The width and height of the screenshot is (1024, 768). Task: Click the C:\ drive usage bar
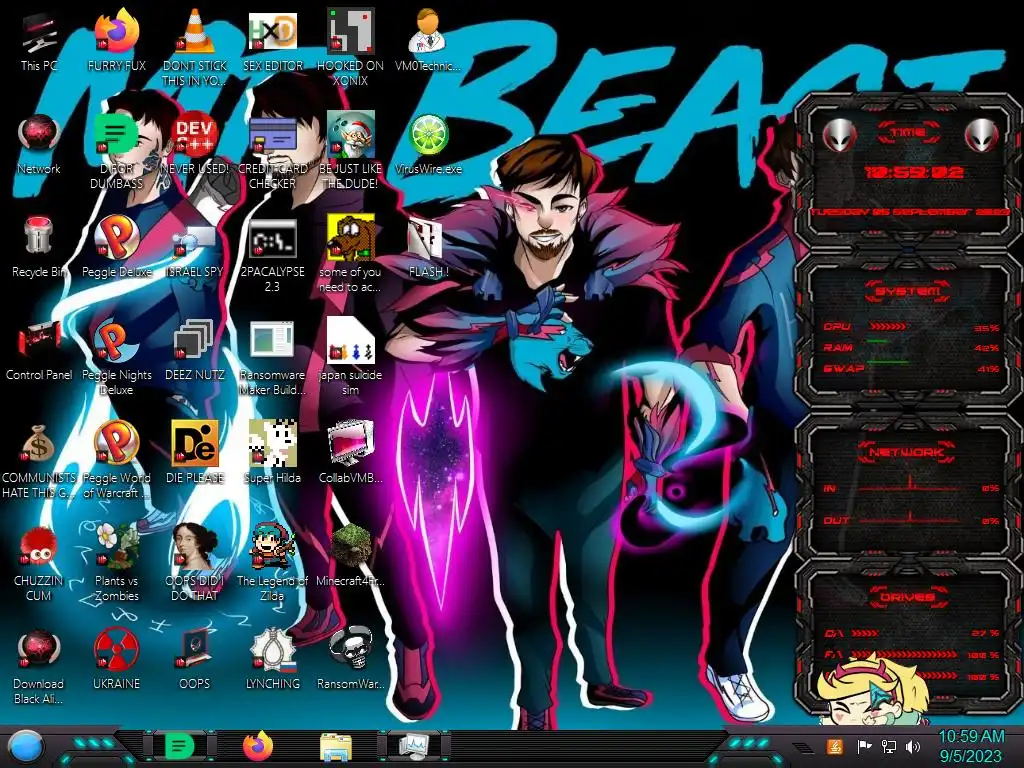[x=865, y=633]
